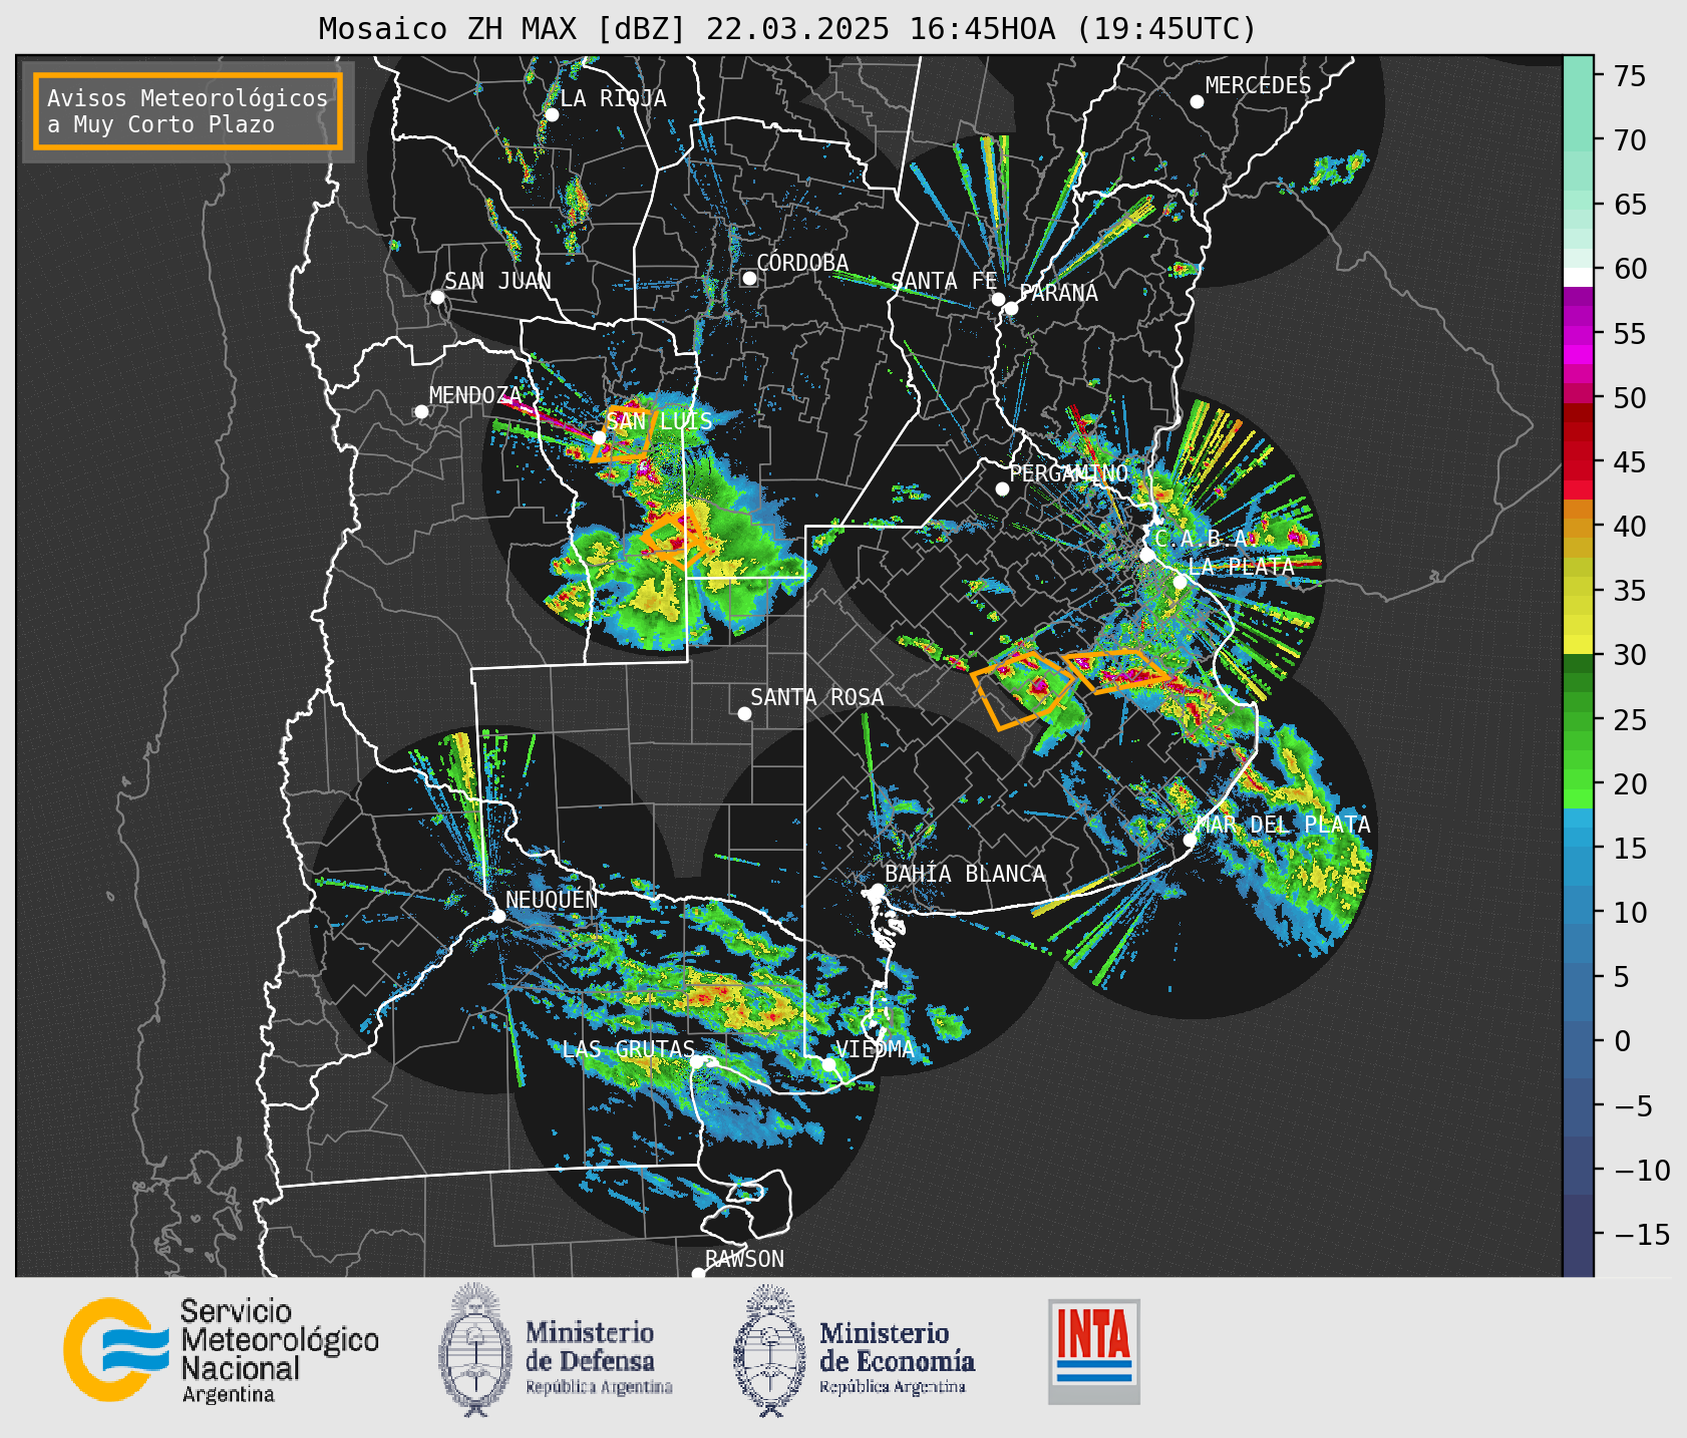Click the magenta 55 dBZ band on color scale
Viewport: 1687px width, 1438px height.
click(x=1578, y=333)
